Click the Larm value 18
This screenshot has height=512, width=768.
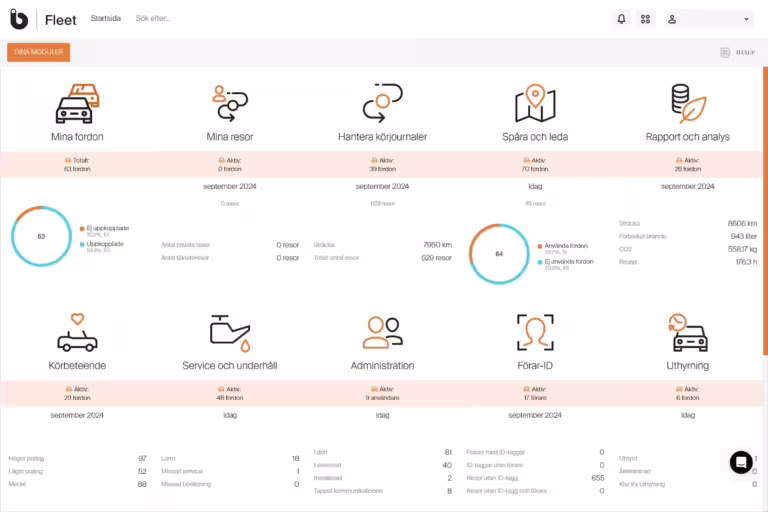(x=295, y=459)
